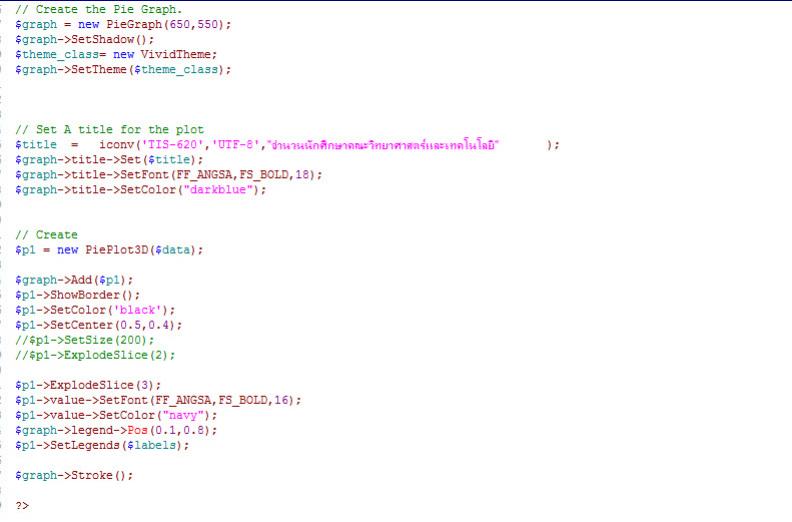Viewport: 792px width, 522px height.
Task: Click the line setting title color "darkblue"
Action: [x=140, y=190]
